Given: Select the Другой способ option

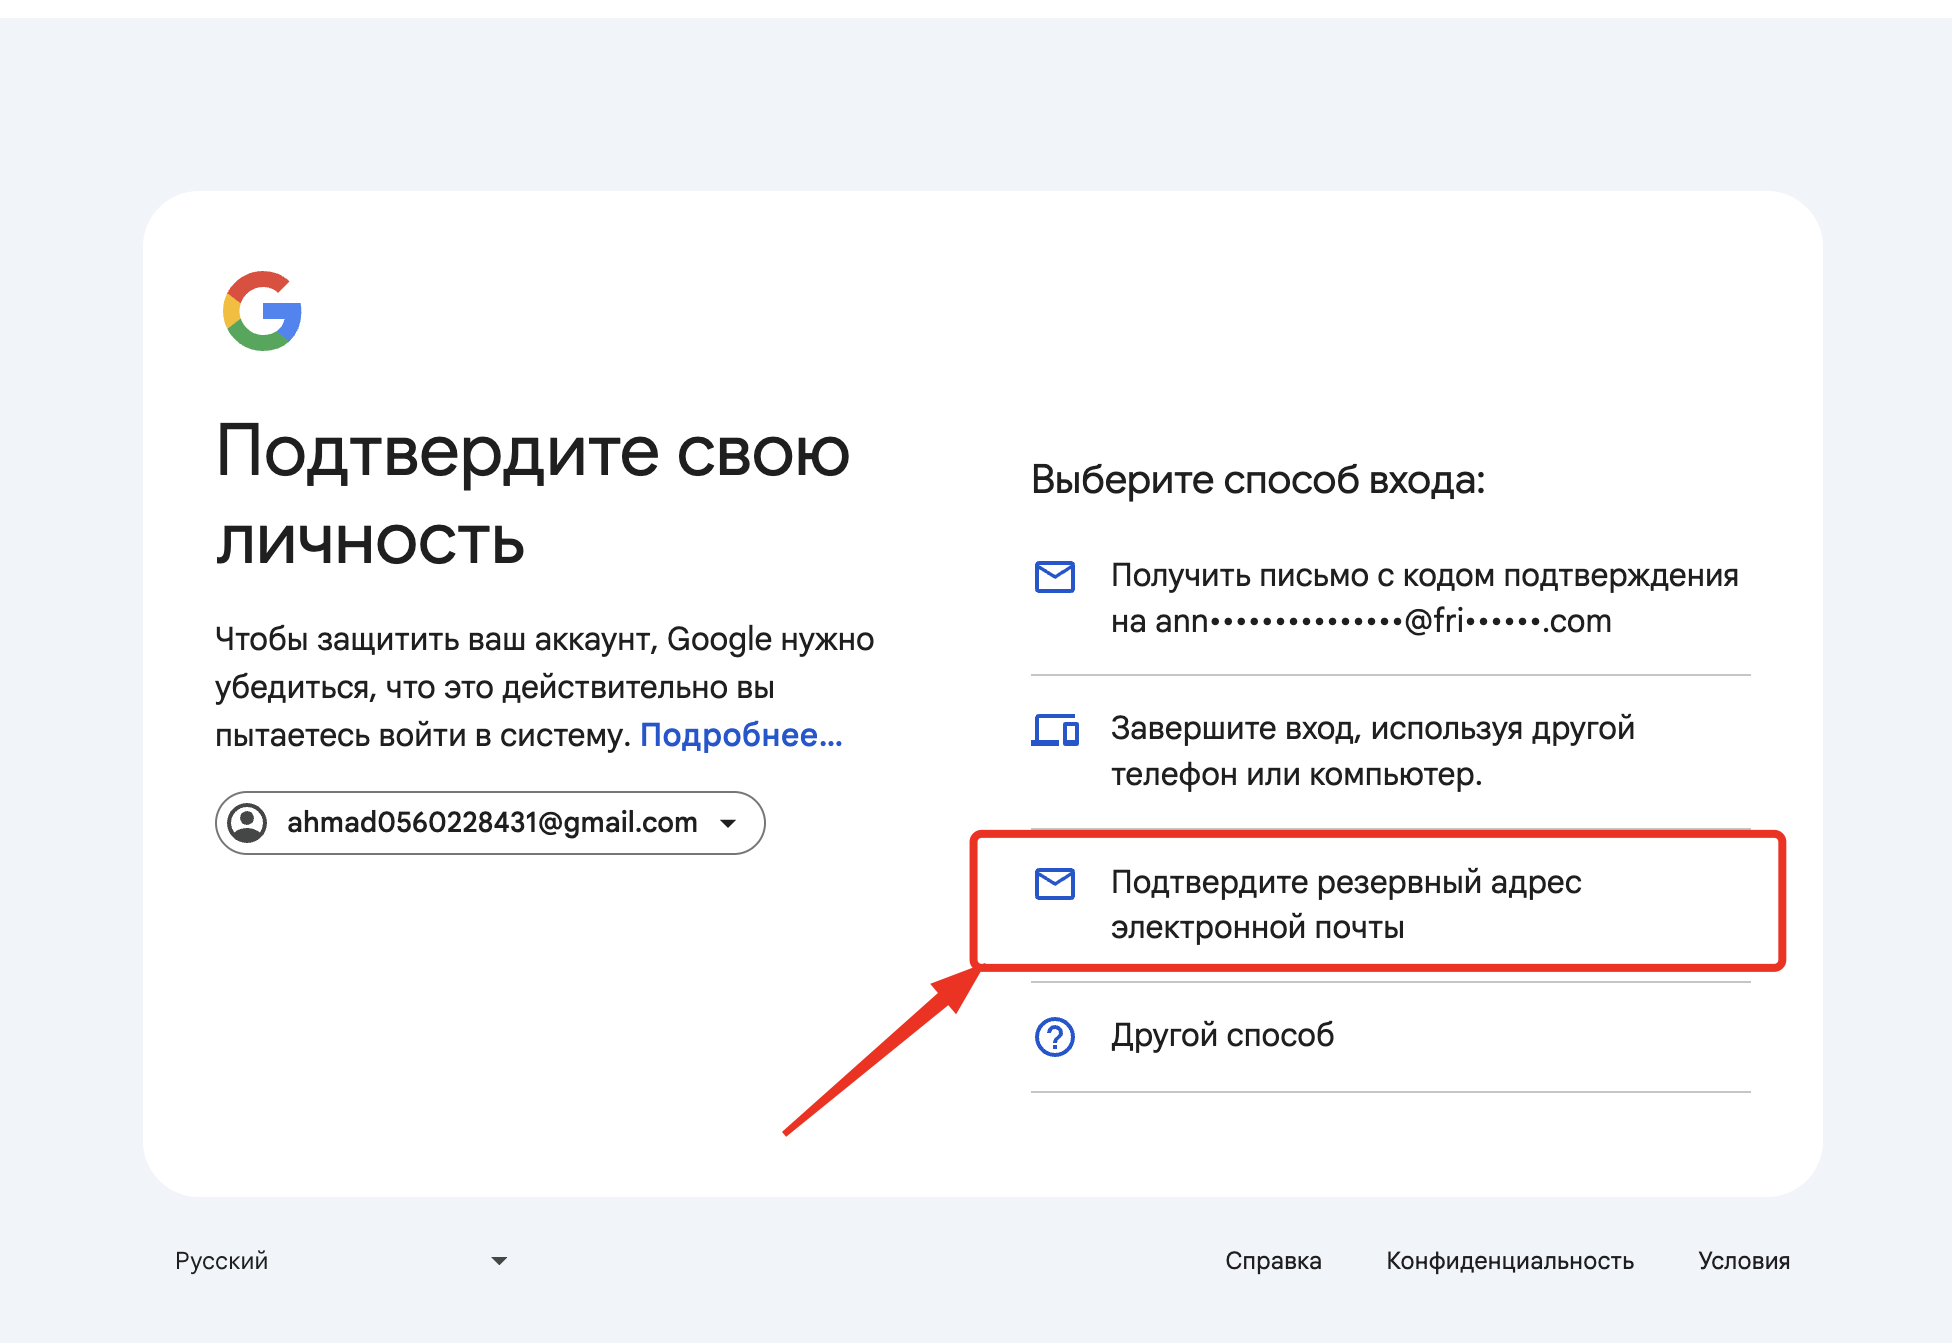Looking at the screenshot, I should [1222, 1035].
